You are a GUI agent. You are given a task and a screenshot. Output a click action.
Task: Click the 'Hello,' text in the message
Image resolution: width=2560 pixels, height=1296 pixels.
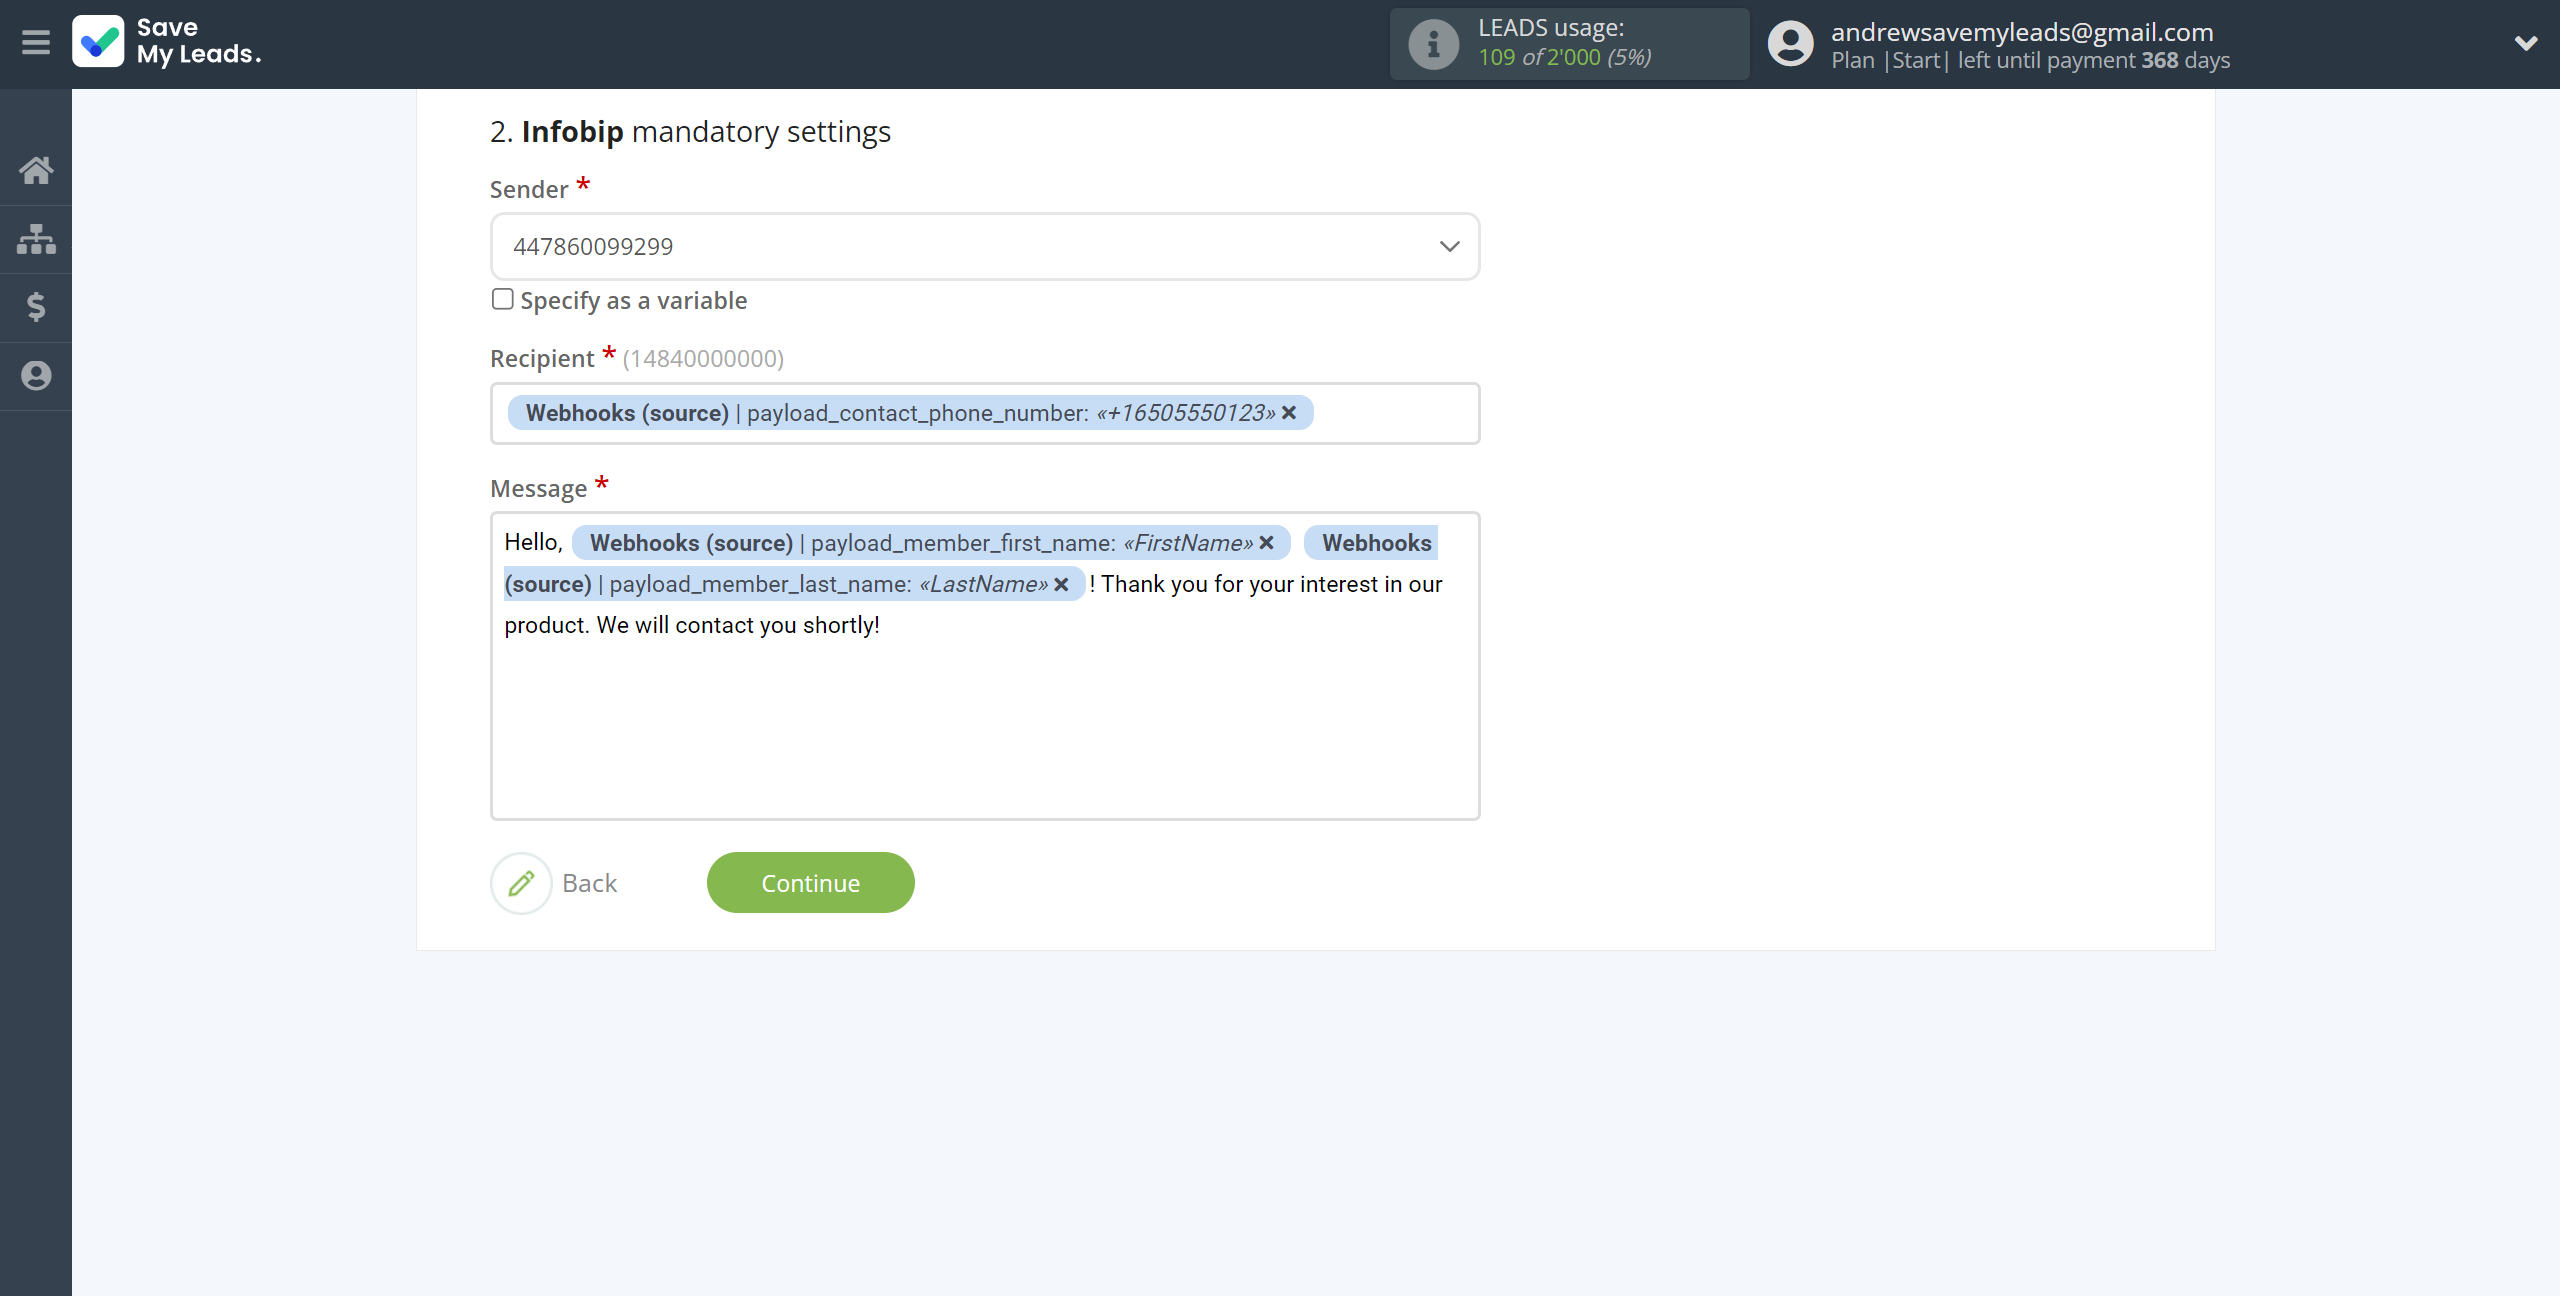point(534,542)
